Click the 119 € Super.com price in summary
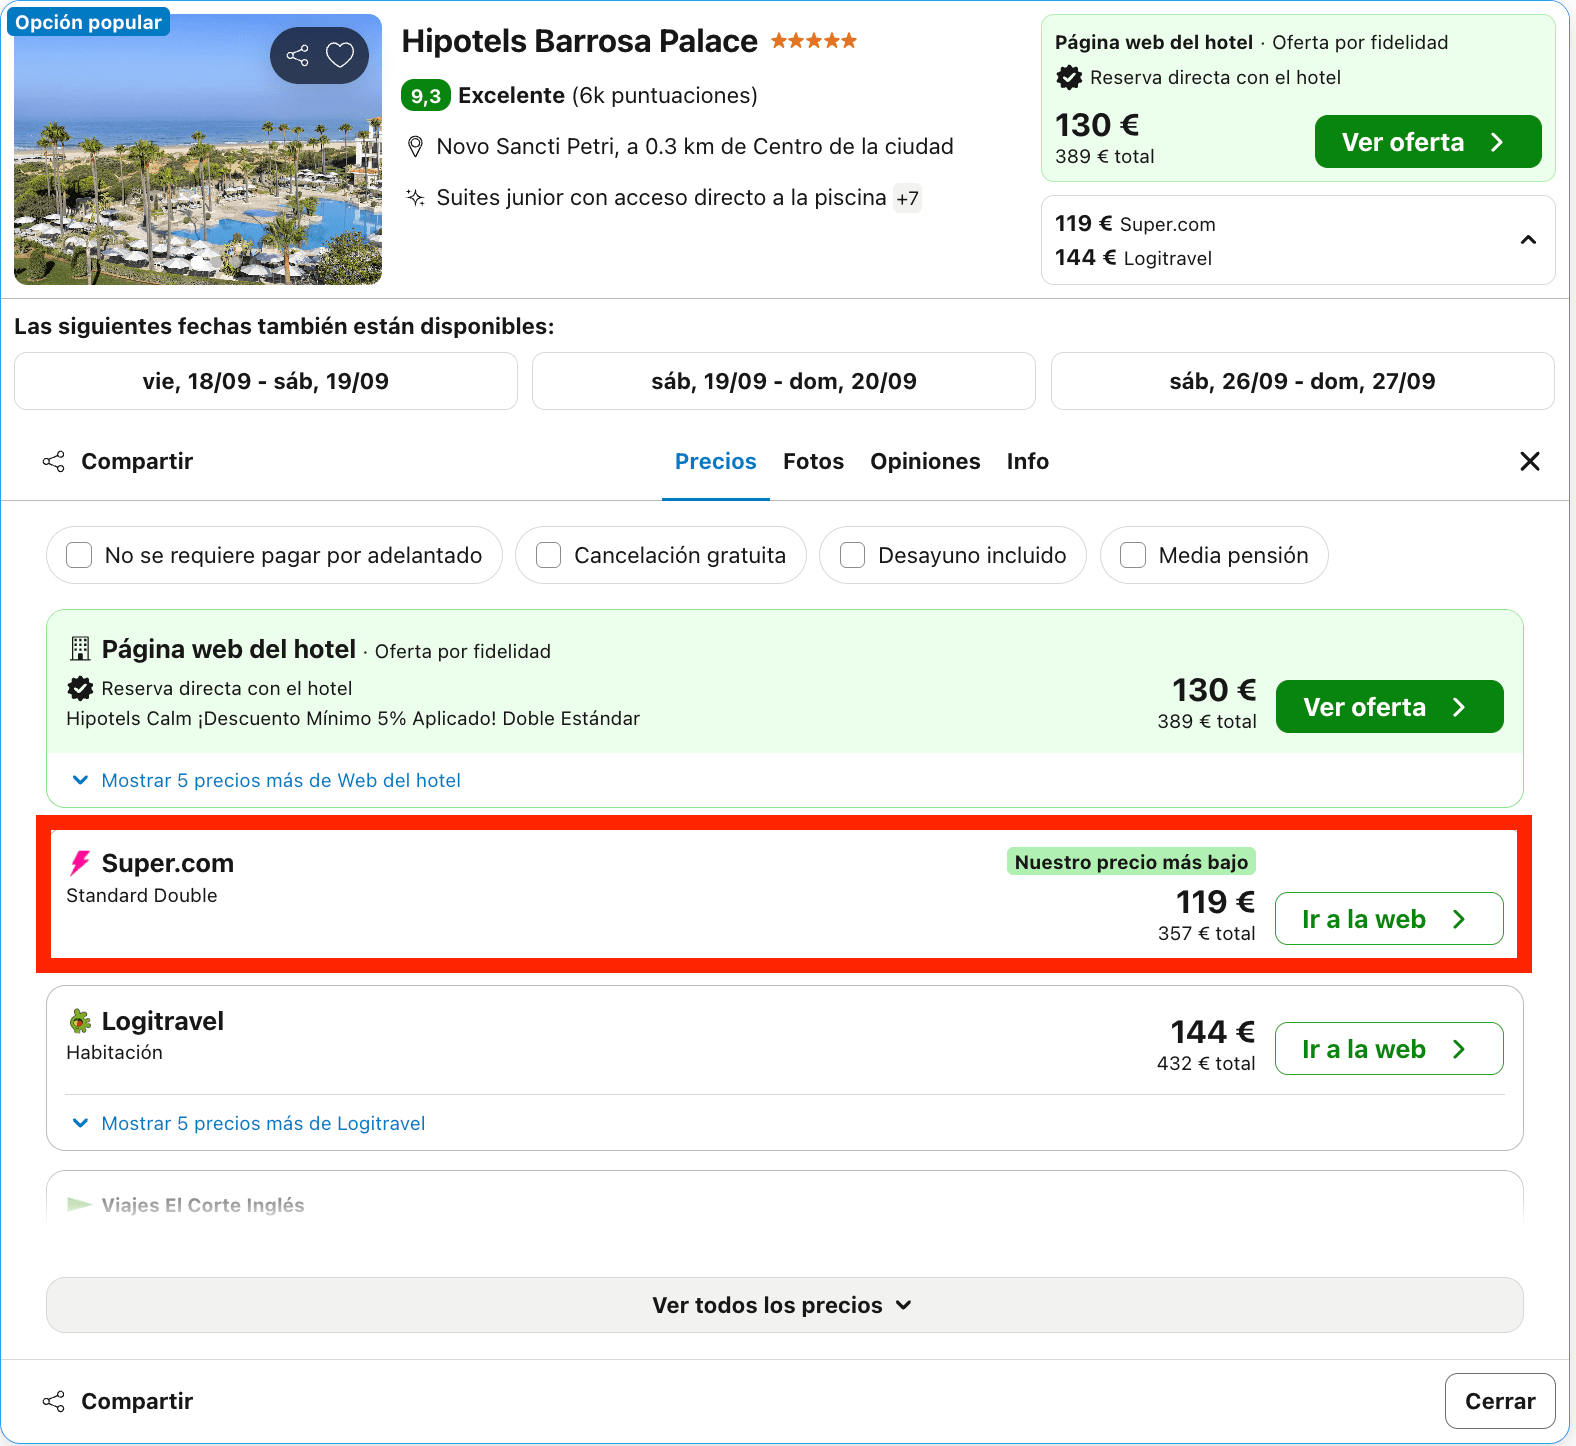 pos(1135,224)
